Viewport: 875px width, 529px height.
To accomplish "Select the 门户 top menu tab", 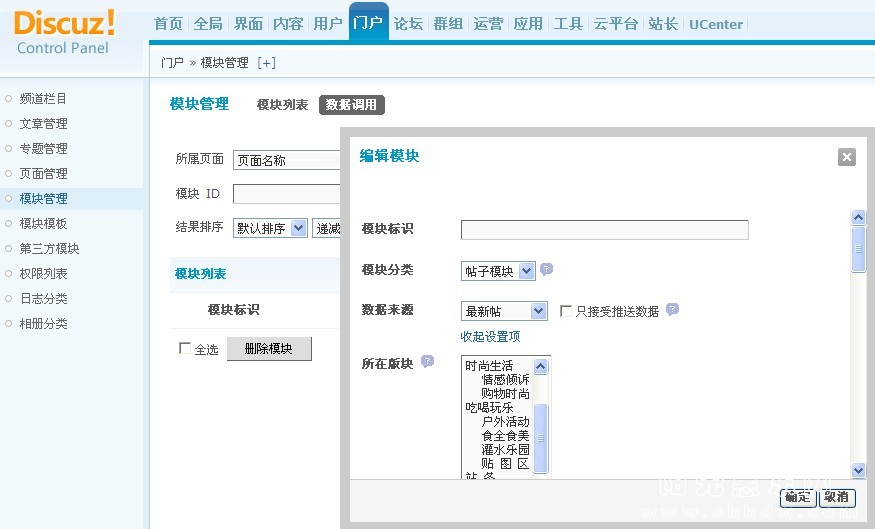I will click(x=368, y=22).
